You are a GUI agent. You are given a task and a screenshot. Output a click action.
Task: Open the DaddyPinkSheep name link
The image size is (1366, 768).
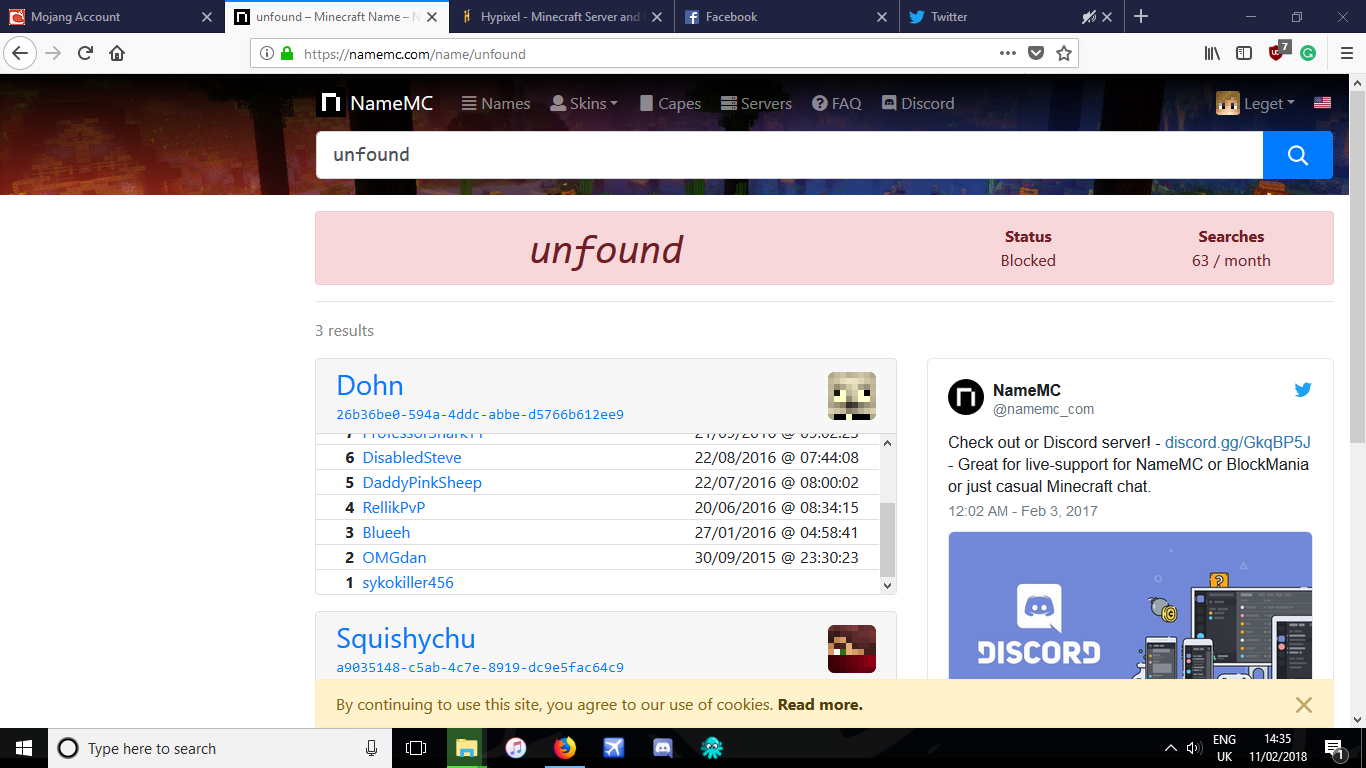tap(422, 482)
